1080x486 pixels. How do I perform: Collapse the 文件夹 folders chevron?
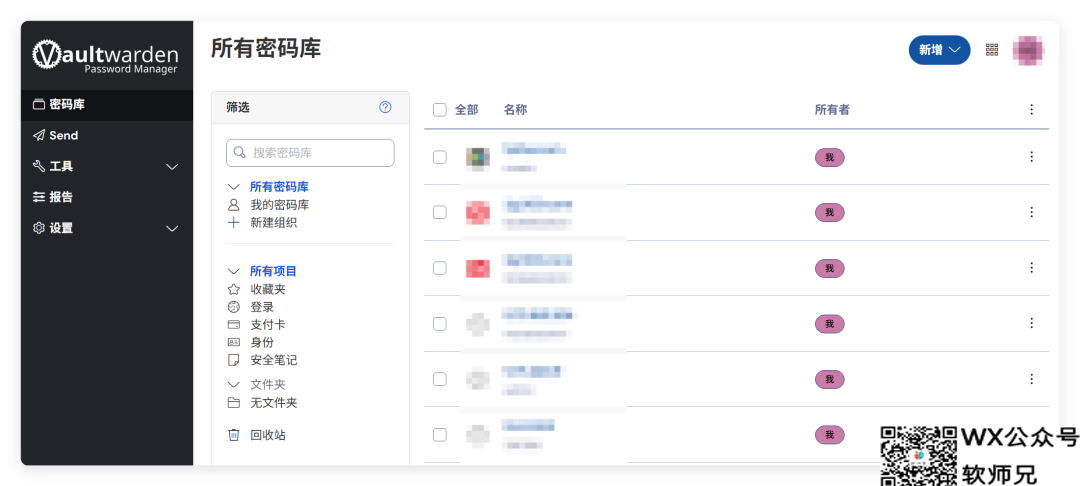pyautogui.click(x=234, y=385)
